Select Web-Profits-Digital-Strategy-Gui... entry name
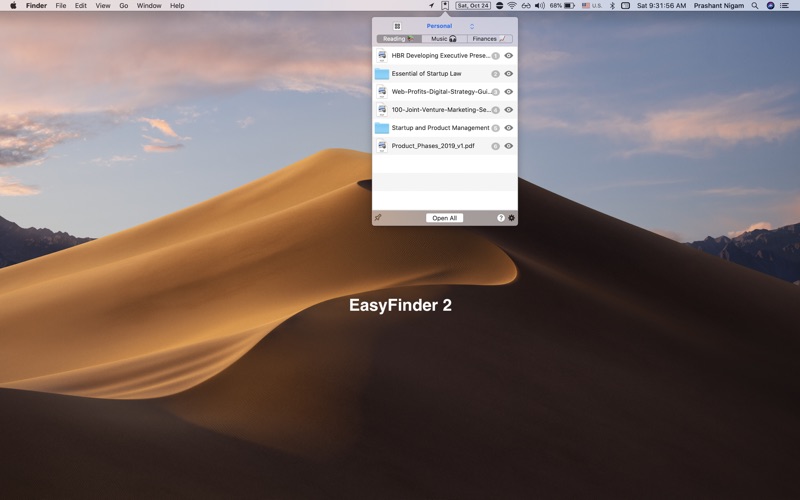Image resolution: width=800 pixels, height=500 pixels. click(441, 92)
